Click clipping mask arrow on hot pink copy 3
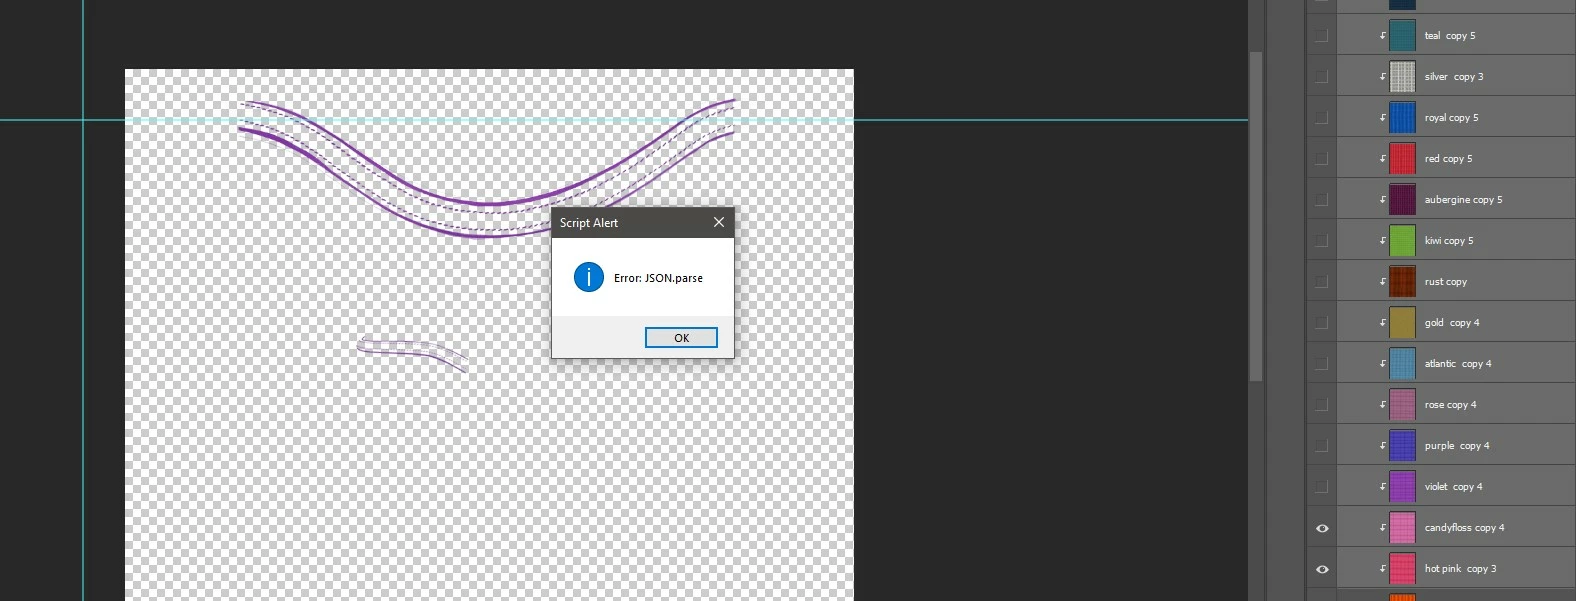 click(x=1383, y=569)
